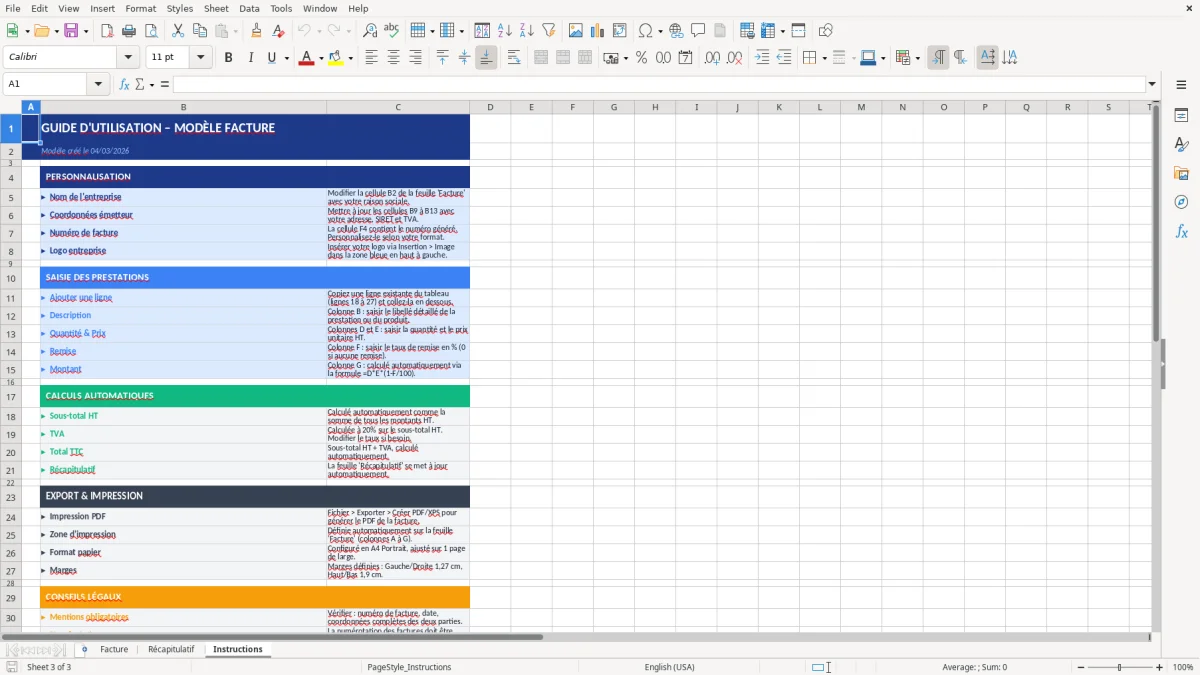Toggle Print Preview icon
The image size is (1200, 675).
(150, 31)
